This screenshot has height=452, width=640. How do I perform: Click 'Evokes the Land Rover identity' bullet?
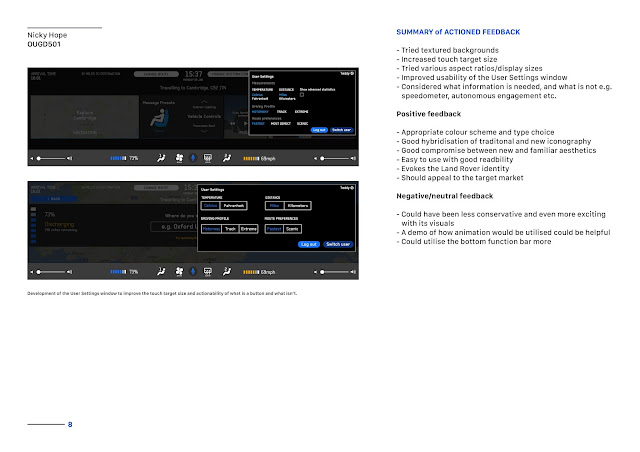453,169
